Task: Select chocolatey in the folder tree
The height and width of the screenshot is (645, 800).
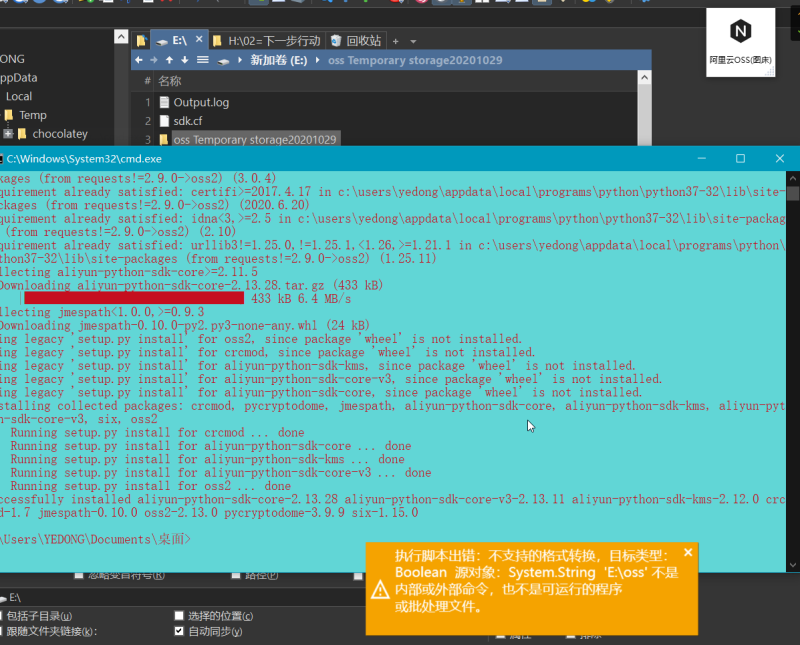Action: (60, 134)
